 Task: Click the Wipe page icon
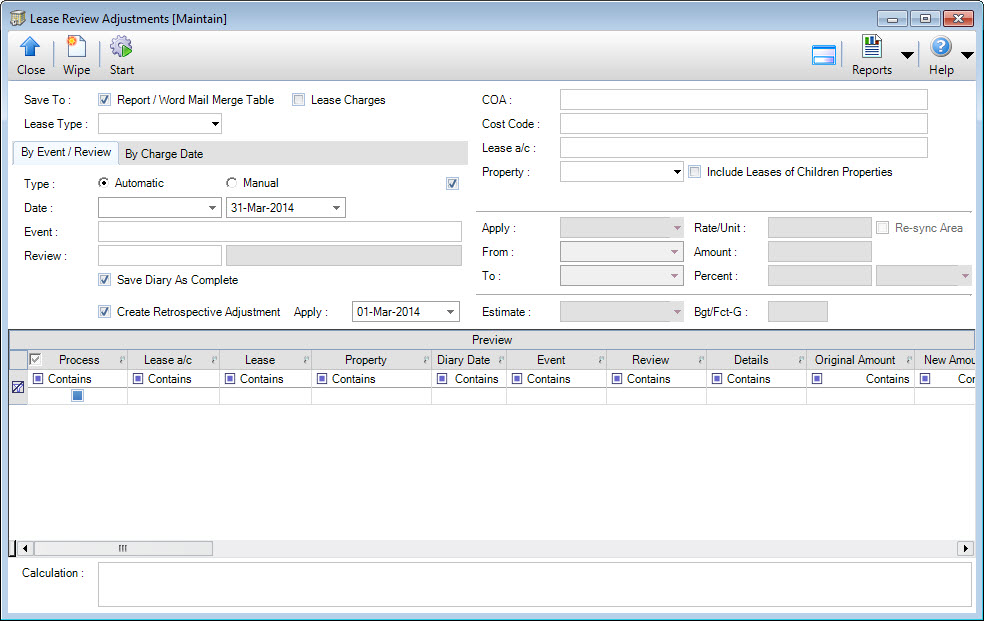point(76,48)
